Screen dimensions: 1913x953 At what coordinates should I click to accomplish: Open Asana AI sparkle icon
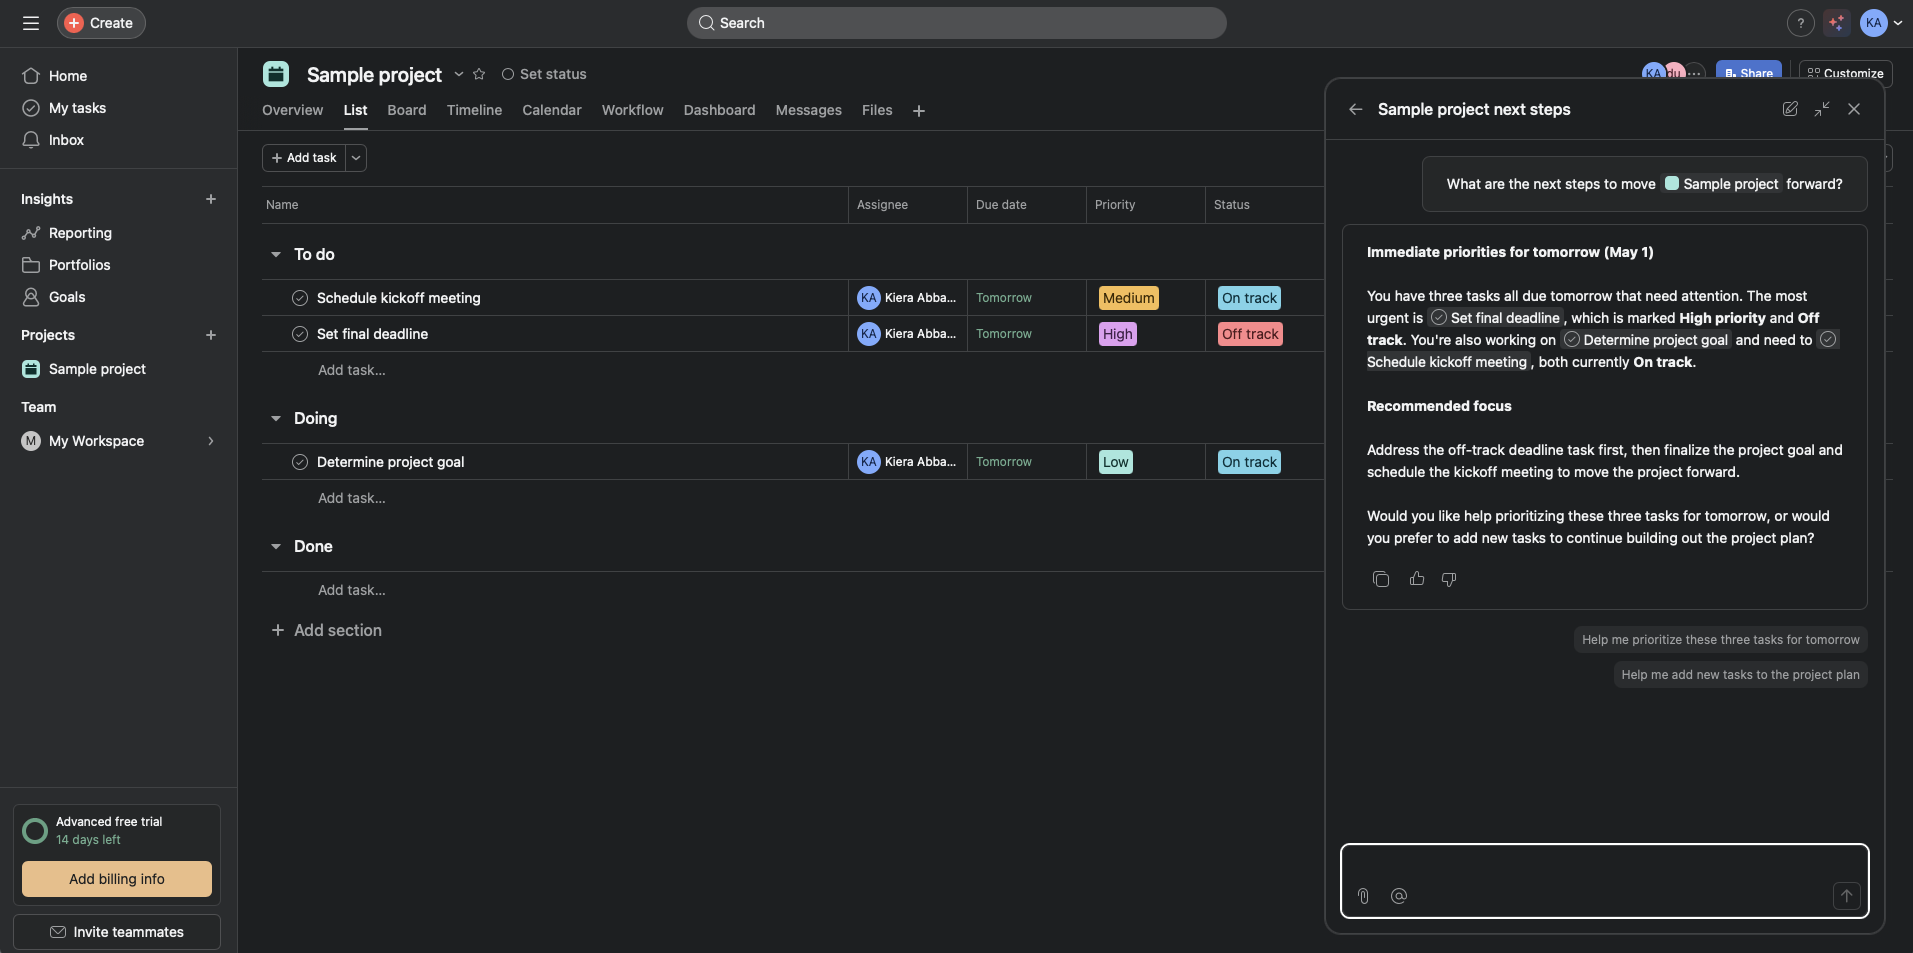point(1837,23)
